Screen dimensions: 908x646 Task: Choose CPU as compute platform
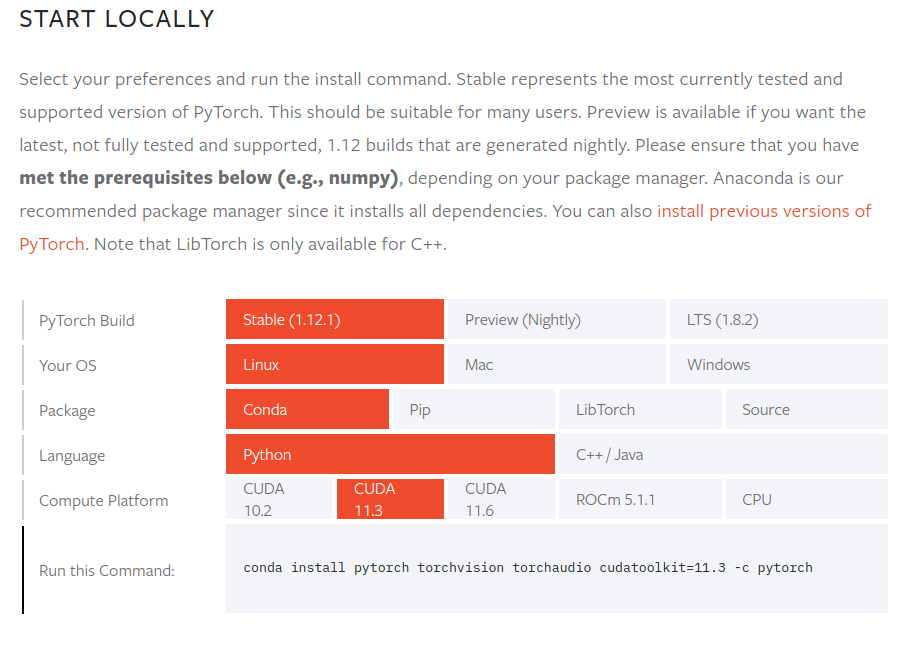click(x=805, y=499)
